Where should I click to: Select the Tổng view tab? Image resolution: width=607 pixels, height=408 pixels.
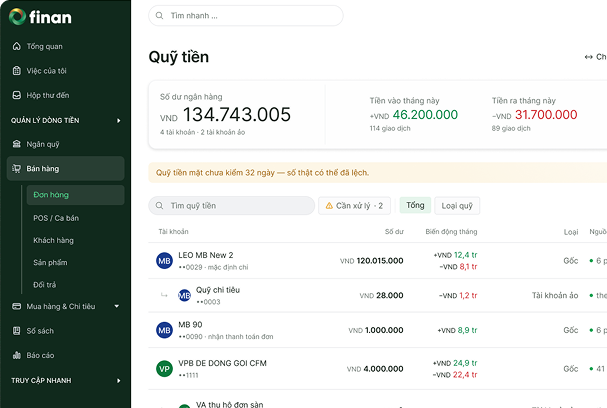point(415,205)
